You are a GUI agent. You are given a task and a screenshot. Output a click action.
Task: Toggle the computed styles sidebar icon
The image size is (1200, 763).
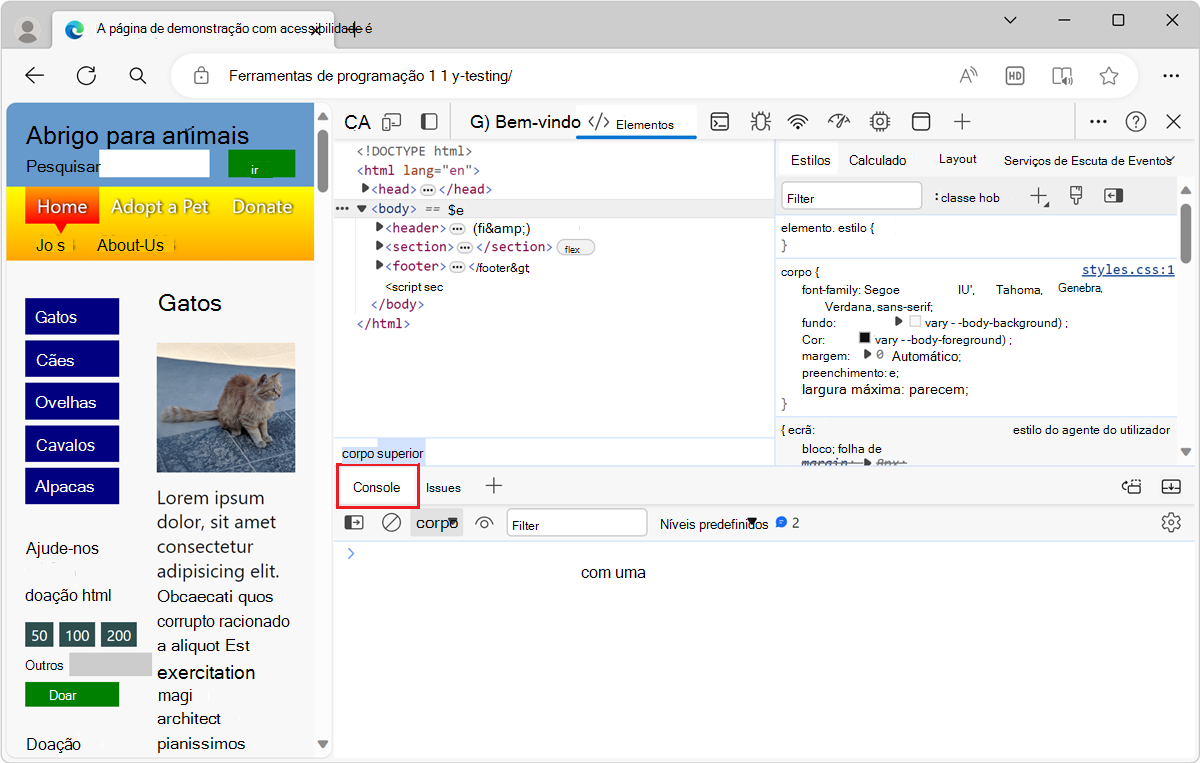(1114, 196)
